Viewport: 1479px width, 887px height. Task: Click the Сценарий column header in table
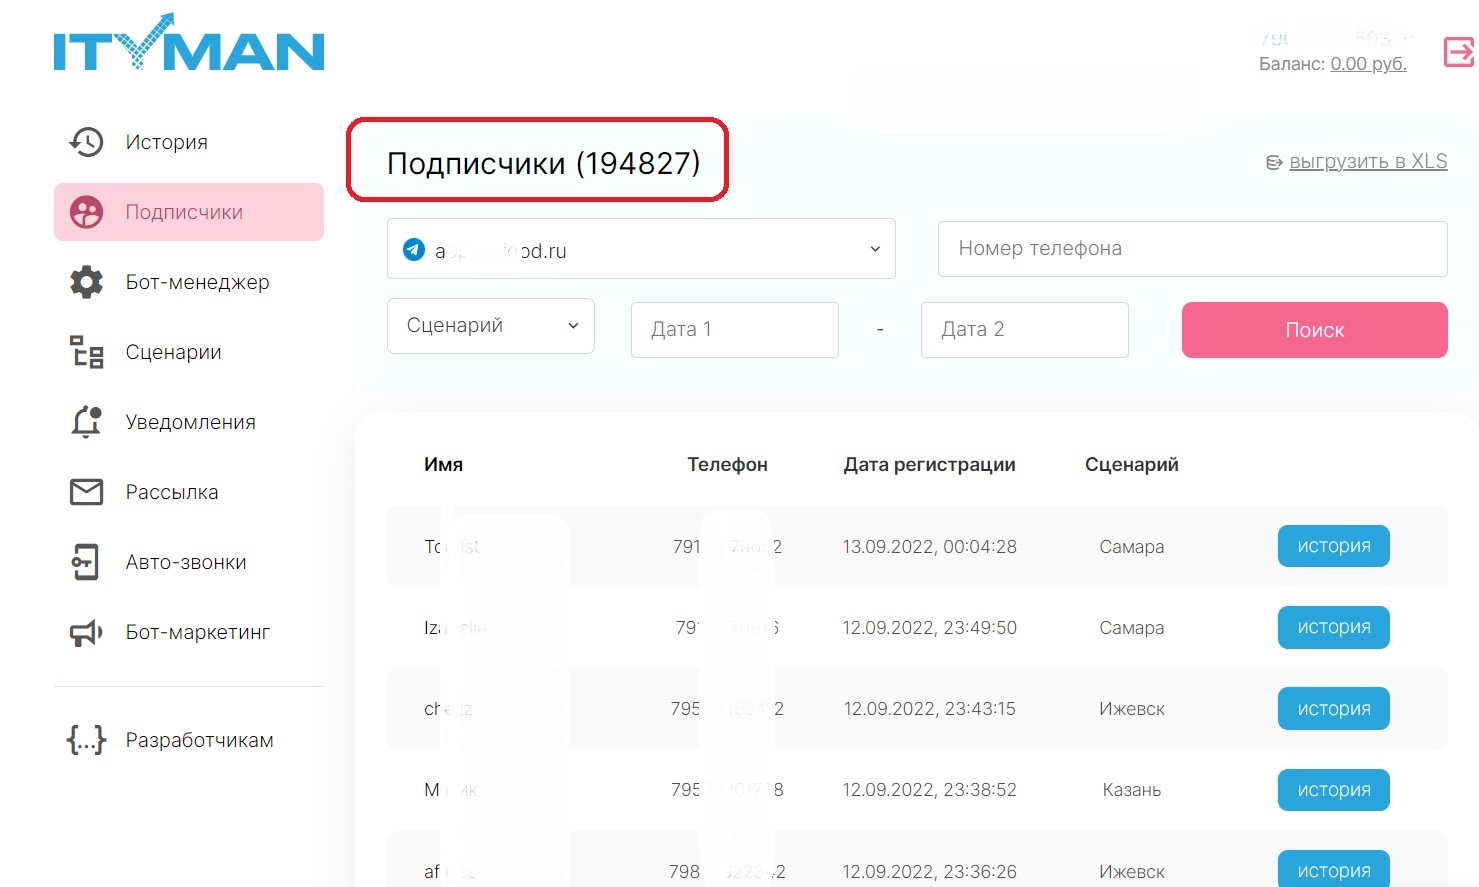coord(1131,464)
